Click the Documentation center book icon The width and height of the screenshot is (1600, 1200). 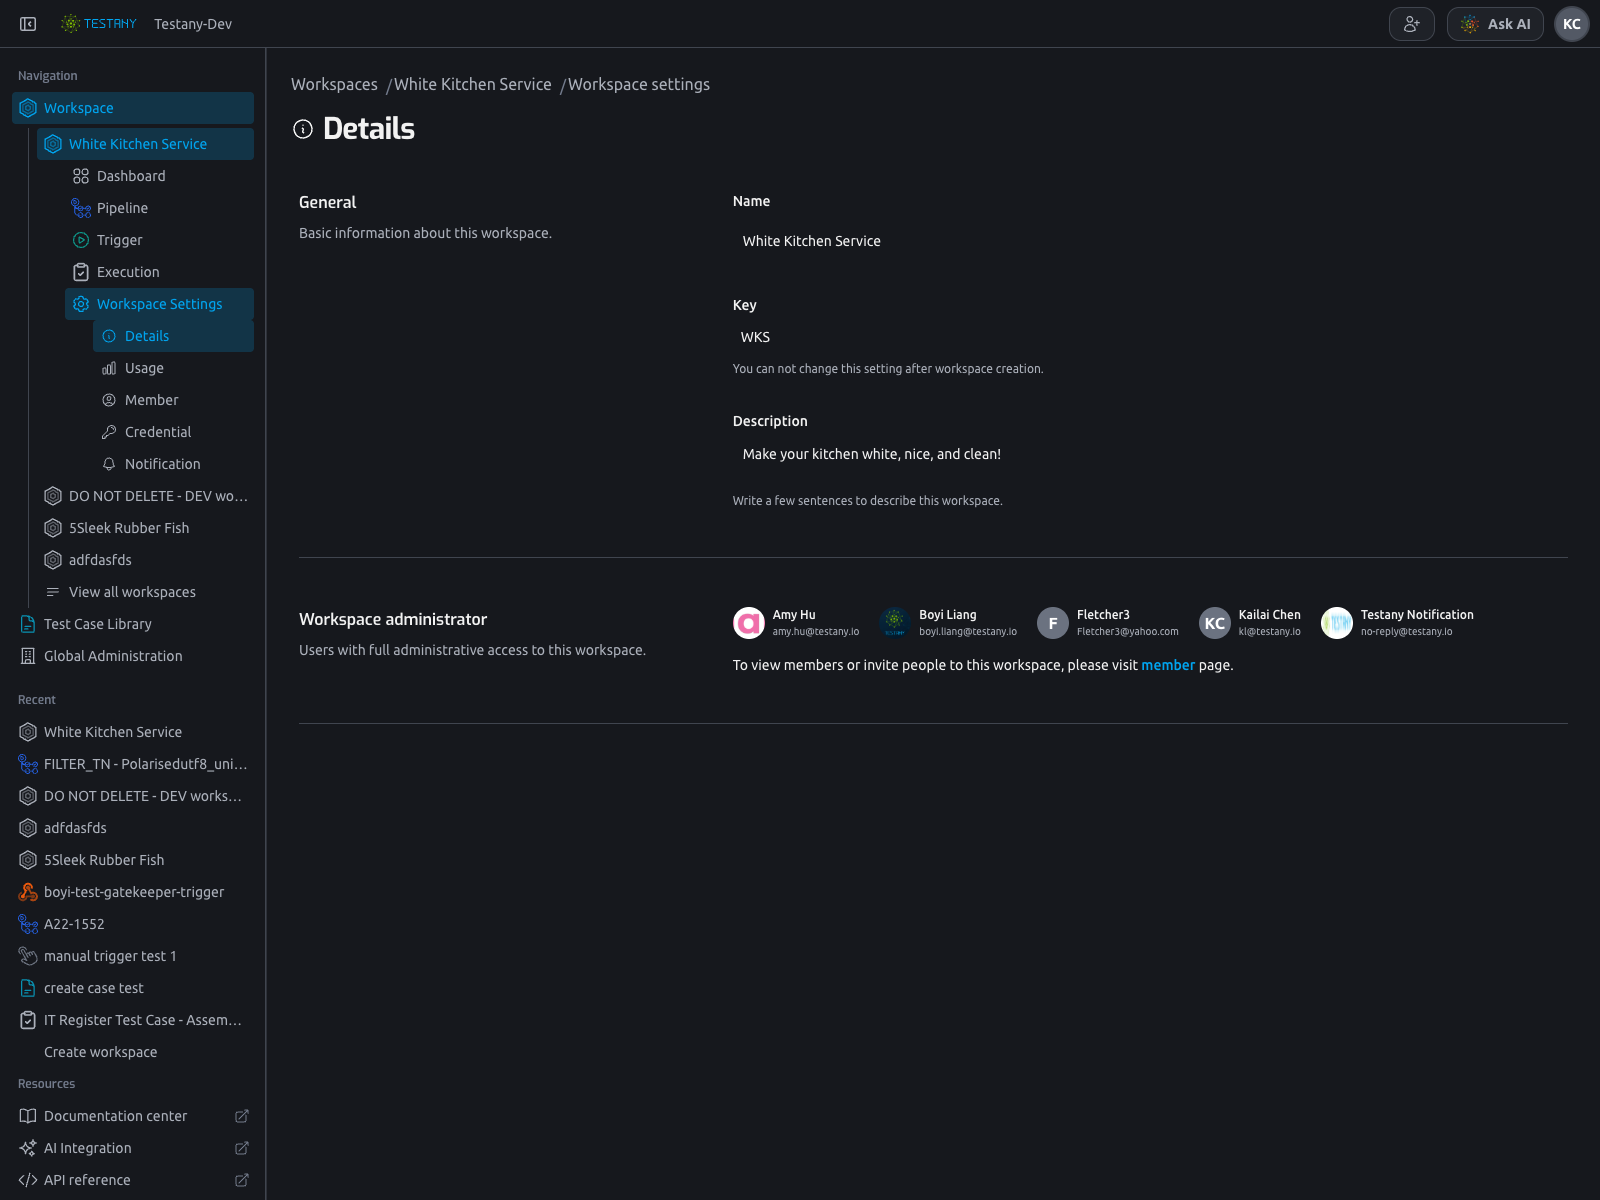[28, 1116]
